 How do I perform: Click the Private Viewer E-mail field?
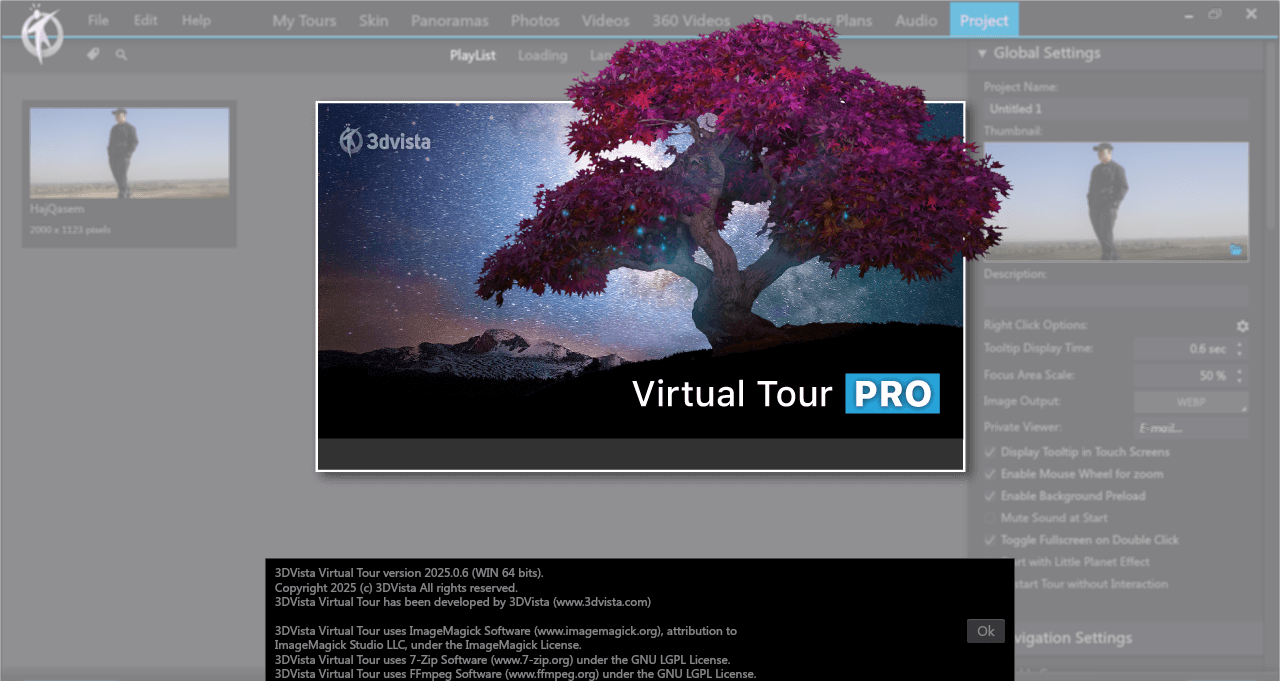click(1191, 428)
